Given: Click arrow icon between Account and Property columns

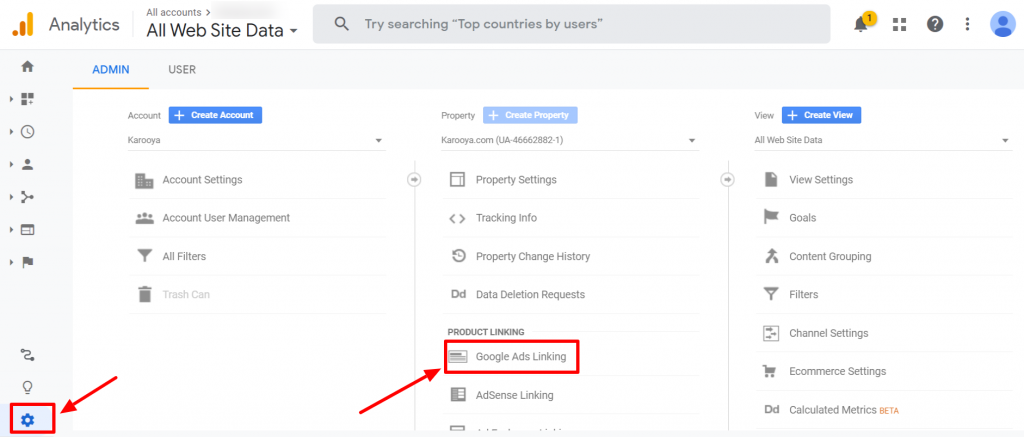Looking at the screenshot, I should [x=414, y=180].
